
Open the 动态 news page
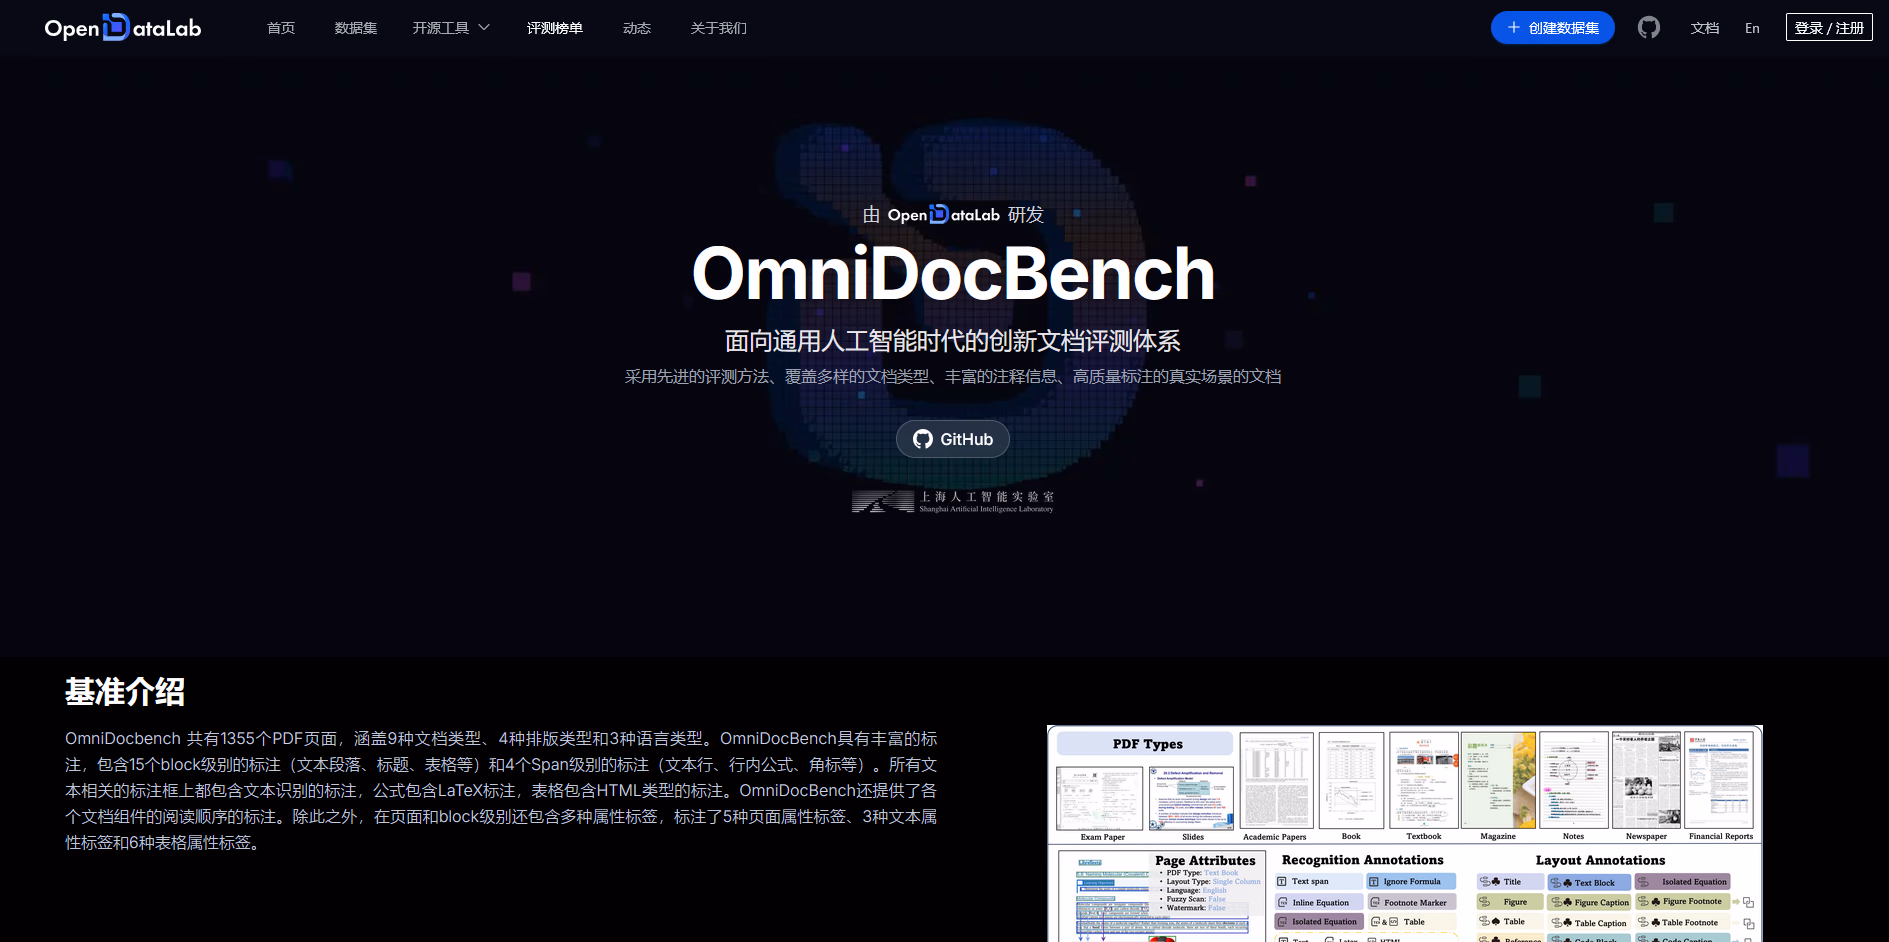point(637,28)
